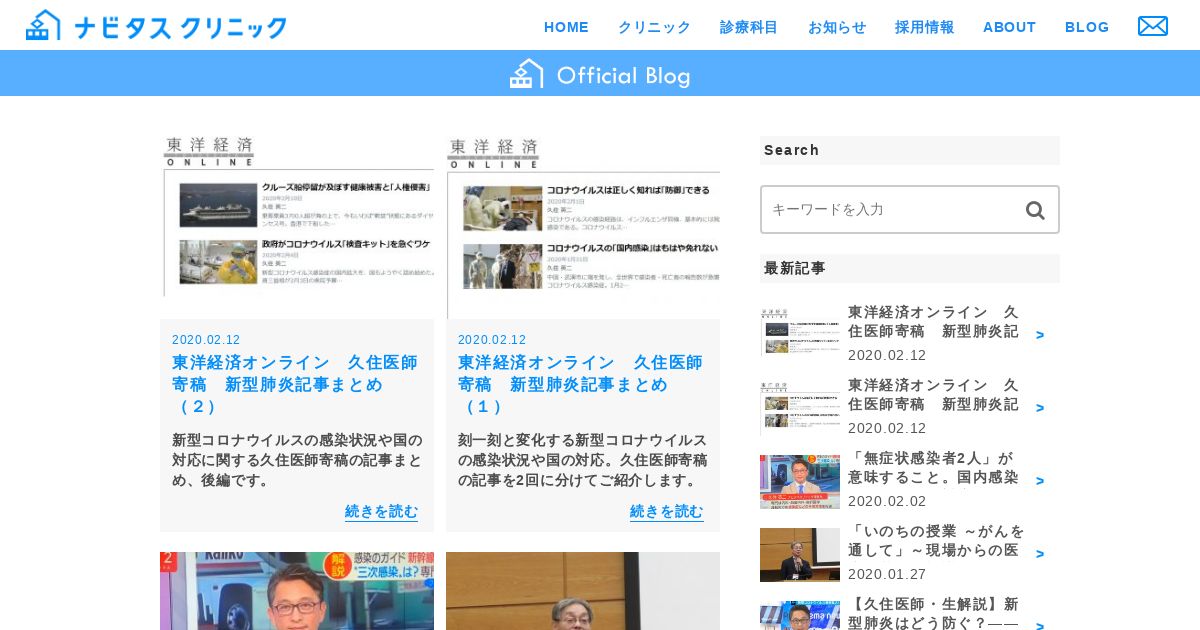The width and height of the screenshot is (1200, 630).
Task: Open the Toyo Keizai thumbnail for article （１）
Action: (x=583, y=227)
